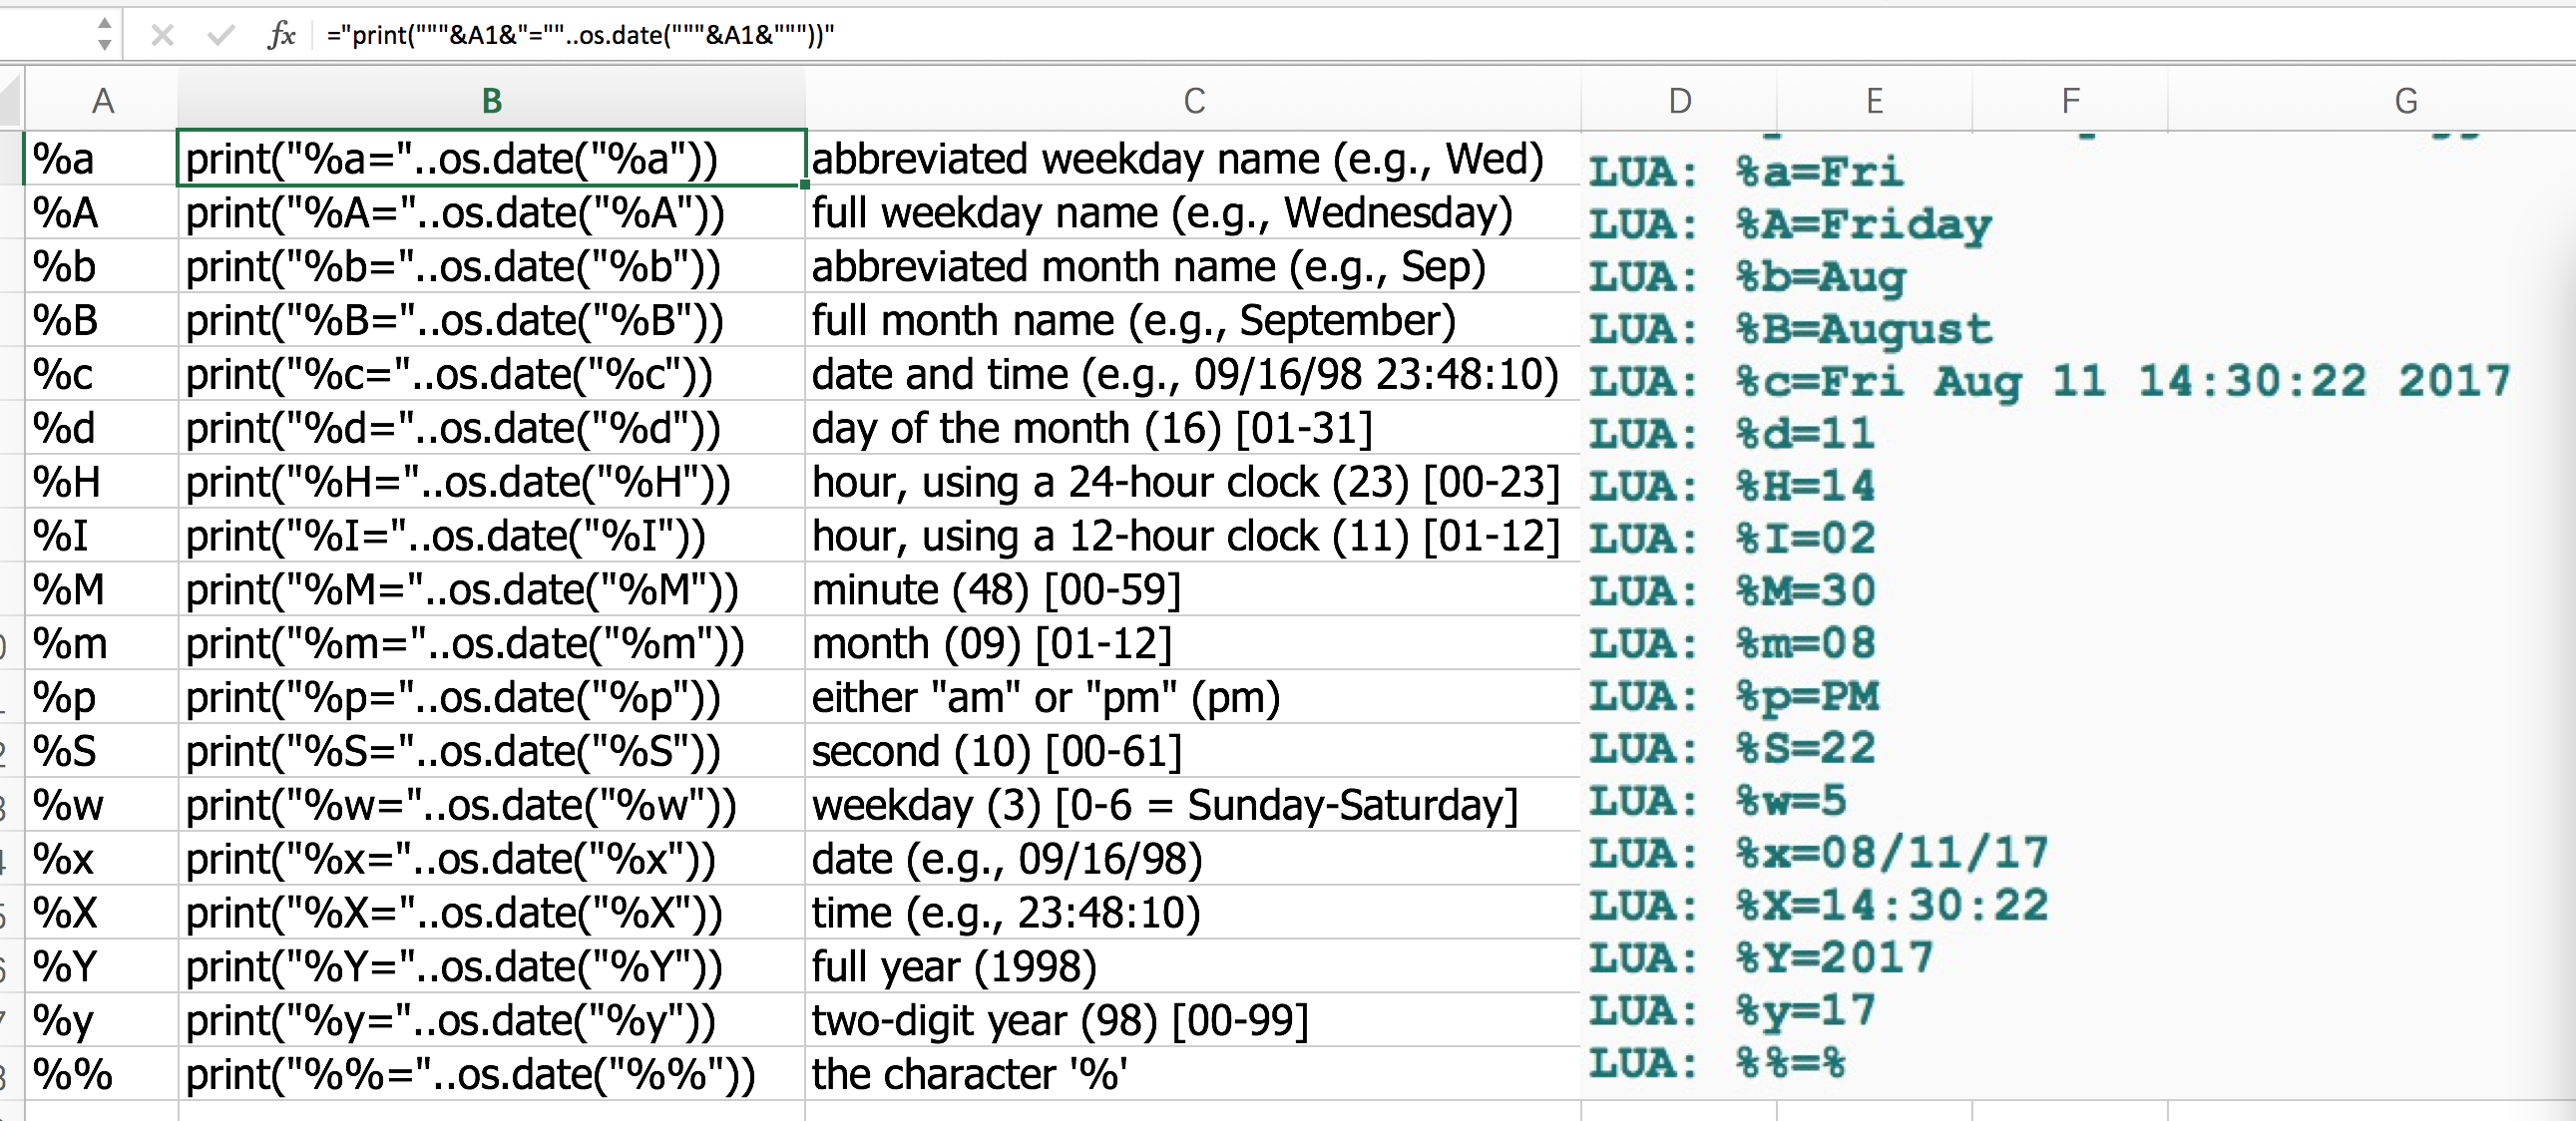Click cell print("%%="..os.date("%%"))

point(491,1074)
